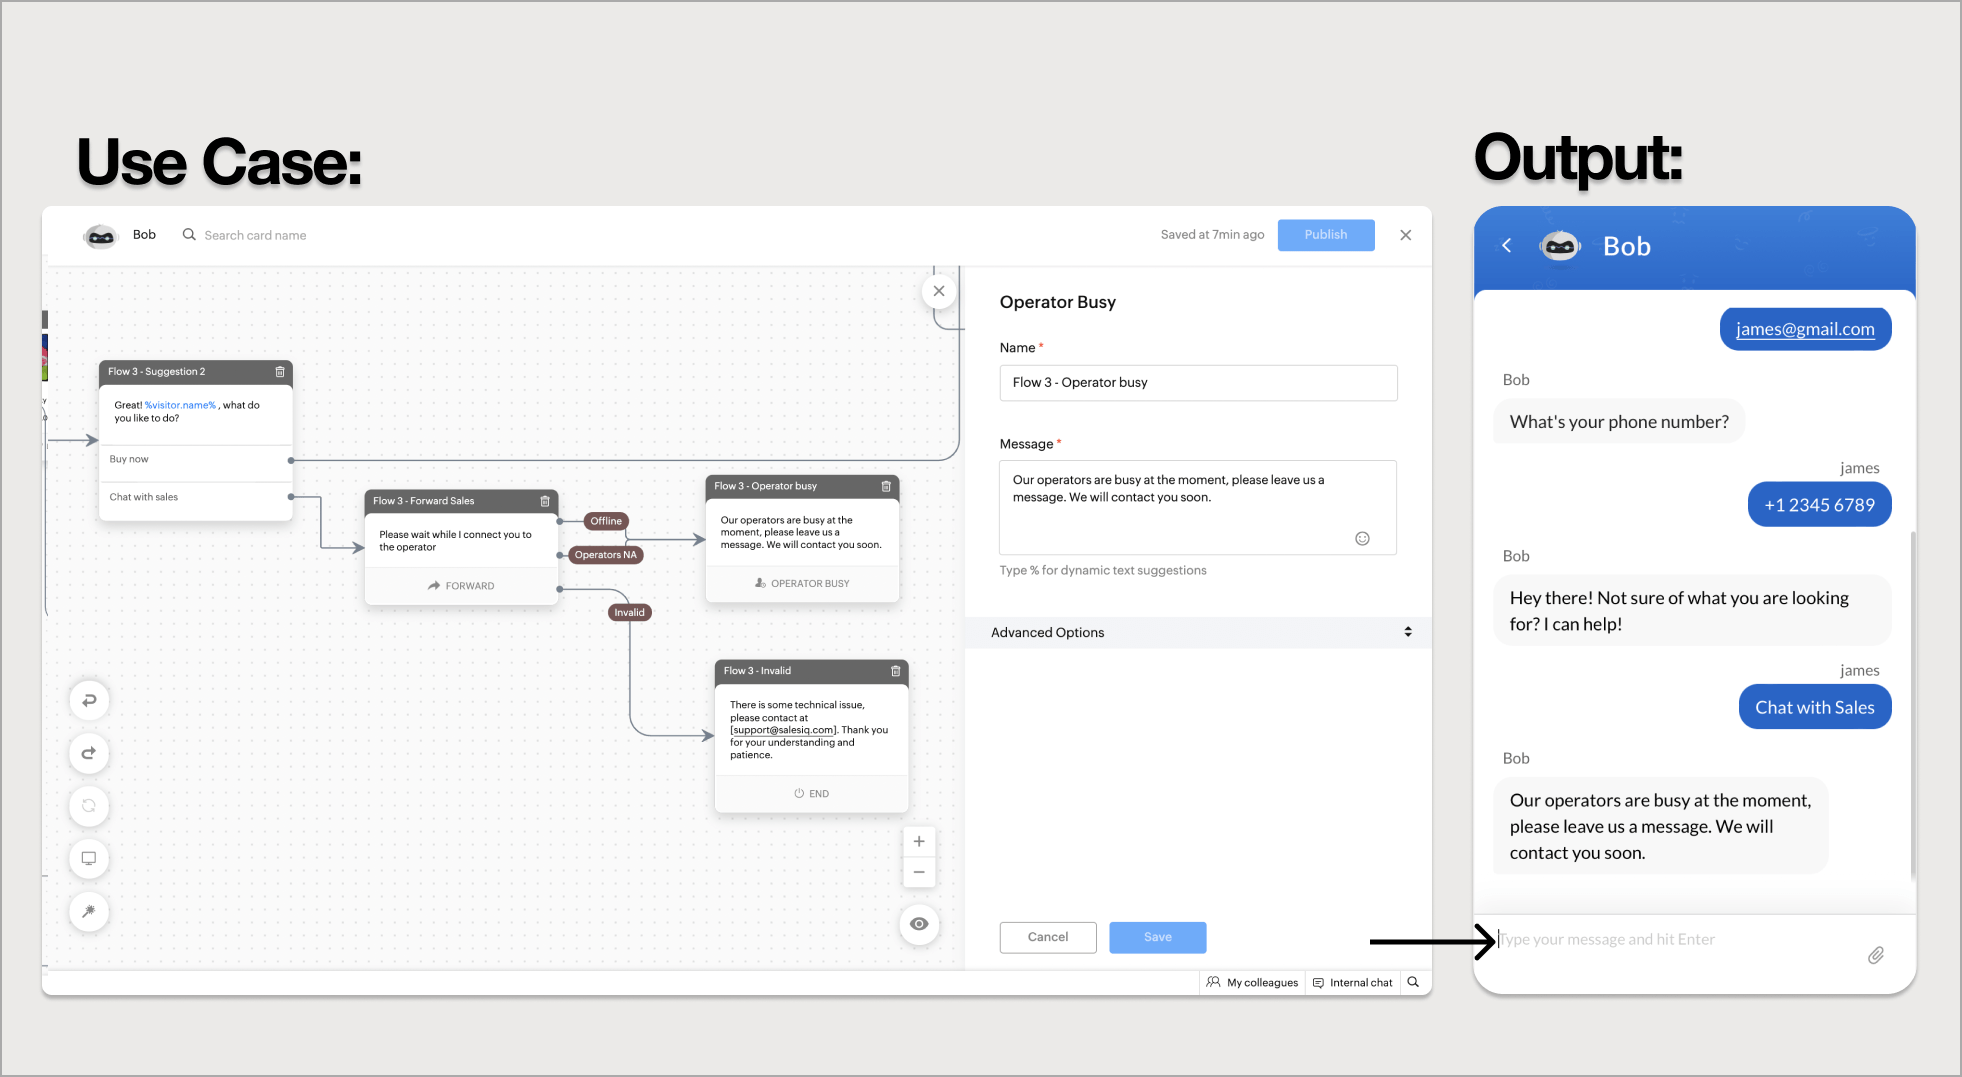Screen dimensions: 1962x1077
Task: Click the 'Saved at 7min ago' status text
Action: (1212, 235)
